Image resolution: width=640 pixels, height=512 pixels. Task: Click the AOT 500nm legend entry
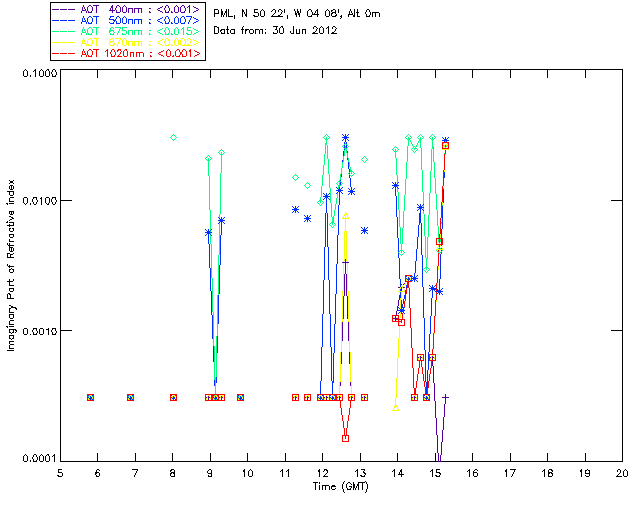[127, 20]
